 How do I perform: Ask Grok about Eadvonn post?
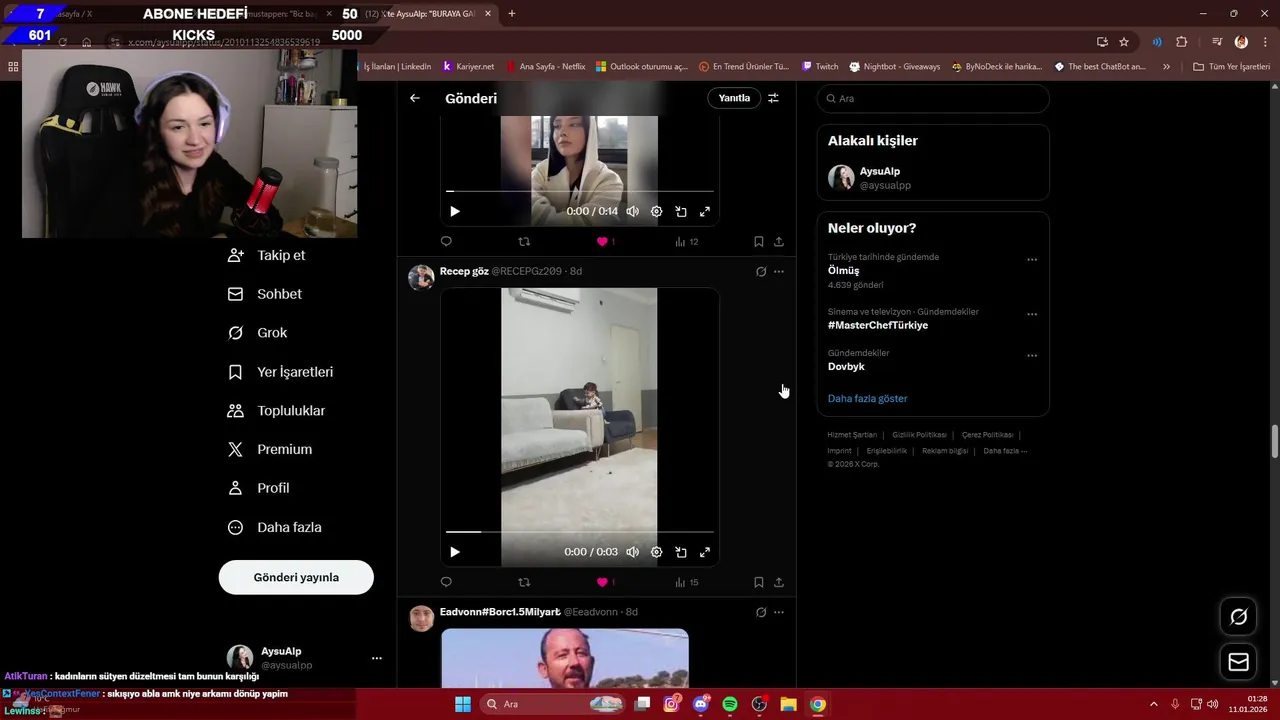click(x=760, y=612)
